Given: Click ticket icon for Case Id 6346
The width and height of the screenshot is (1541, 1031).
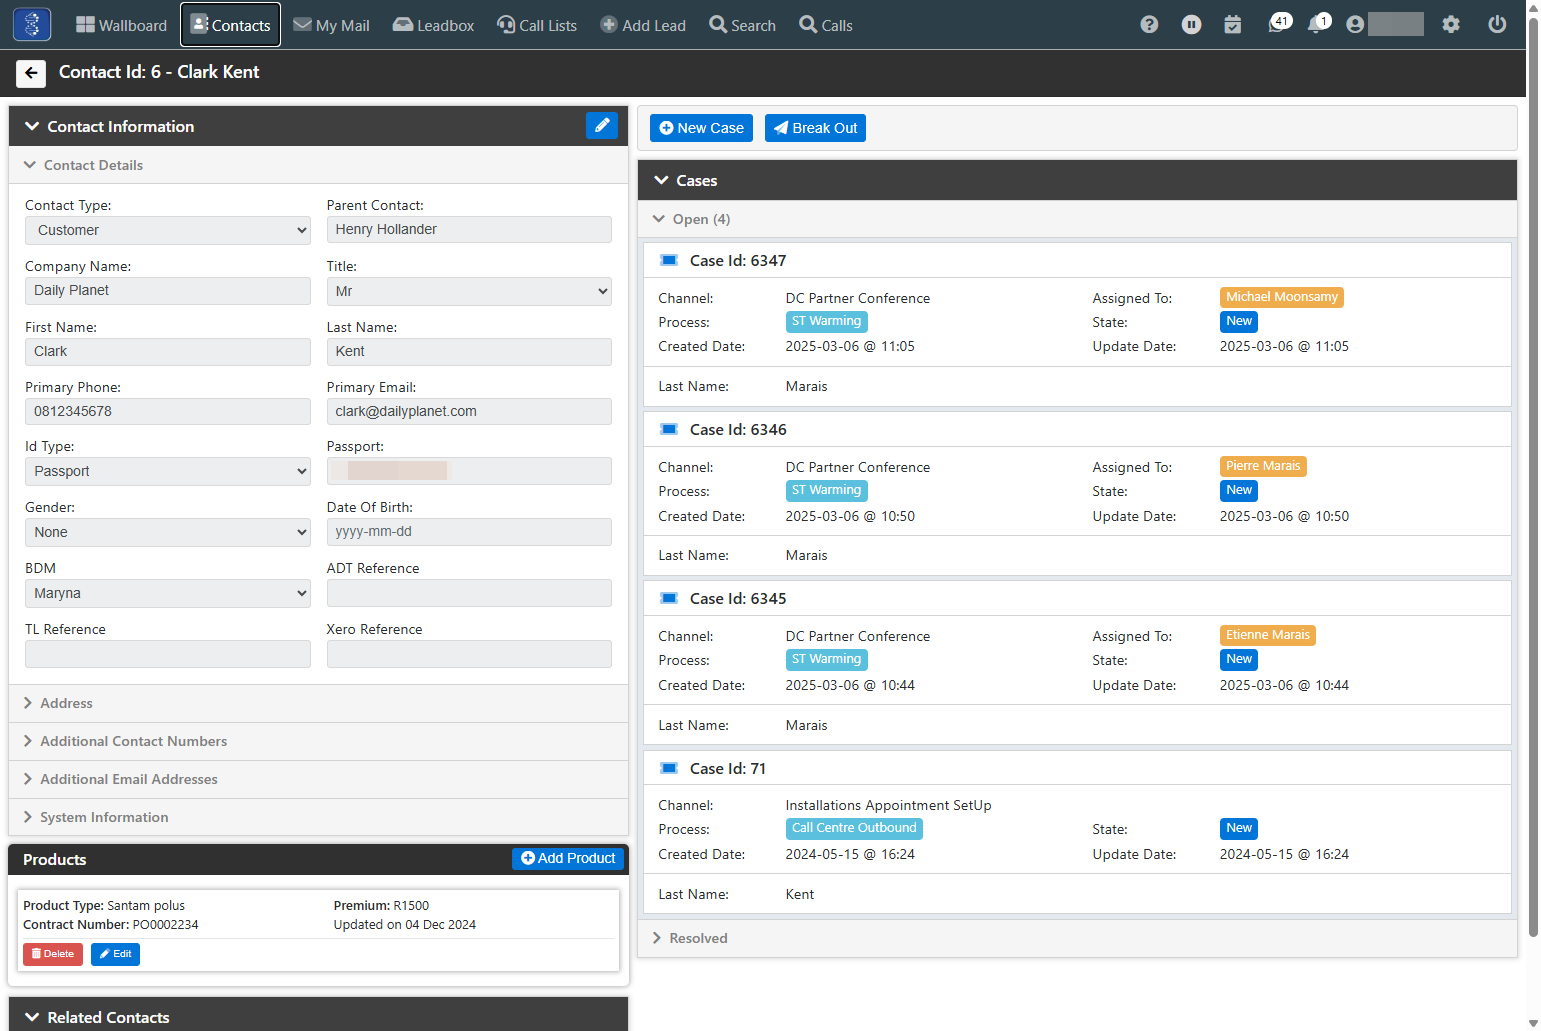Looking at the screenshot, I should (x=669, y=430).
